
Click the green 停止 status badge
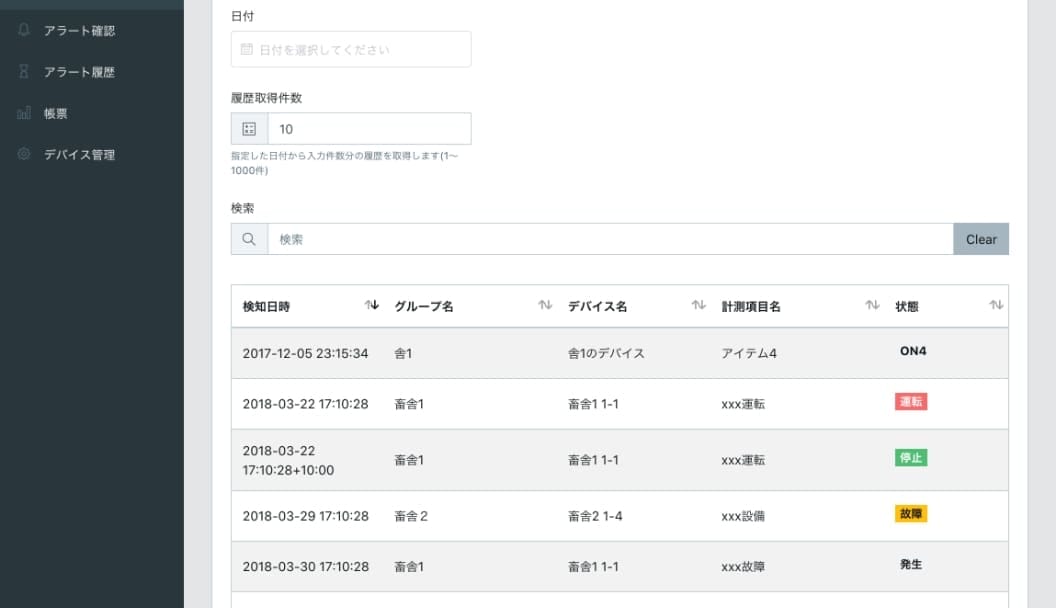(910, 458)
